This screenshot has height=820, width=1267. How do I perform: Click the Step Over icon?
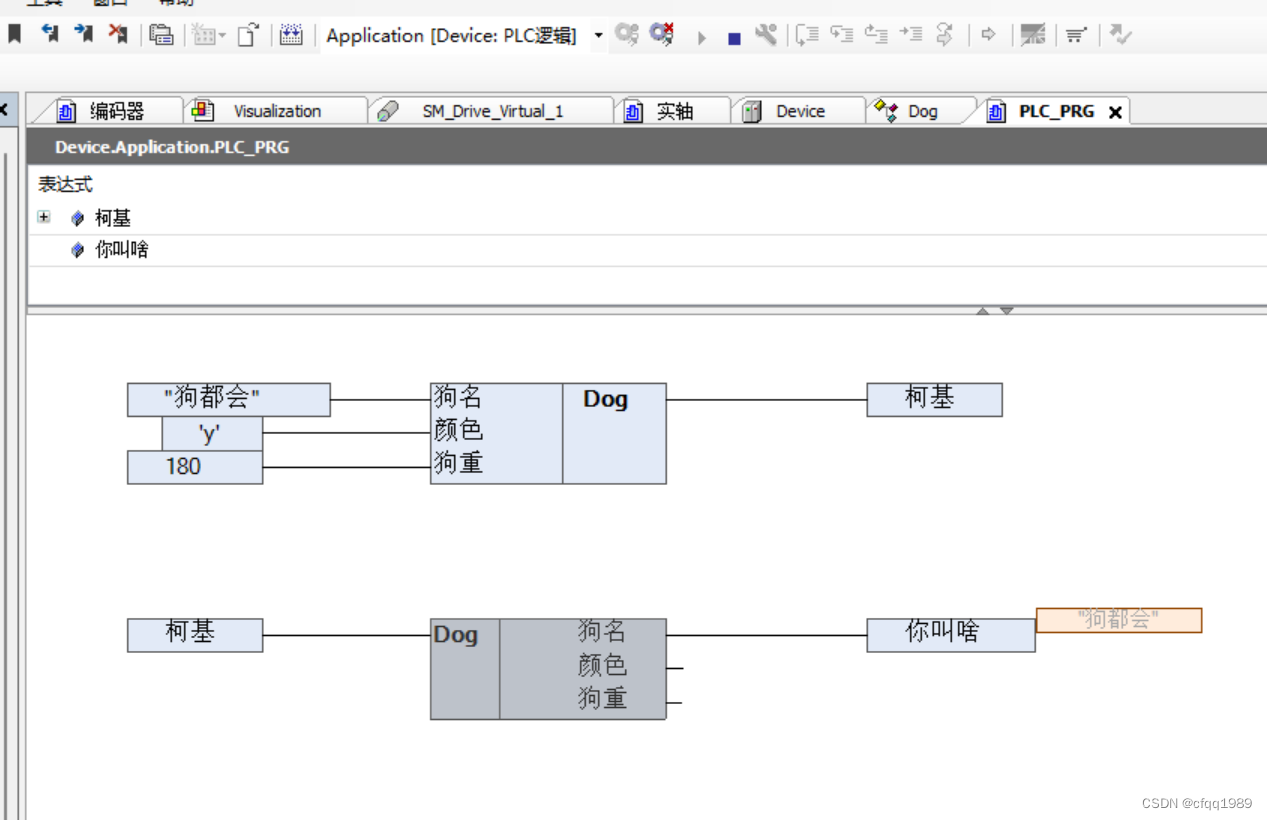coord(806,36)
